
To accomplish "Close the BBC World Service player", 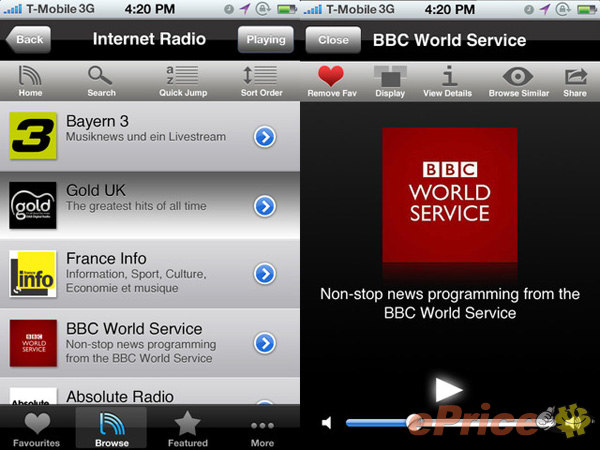I will (x=333, y=40).
